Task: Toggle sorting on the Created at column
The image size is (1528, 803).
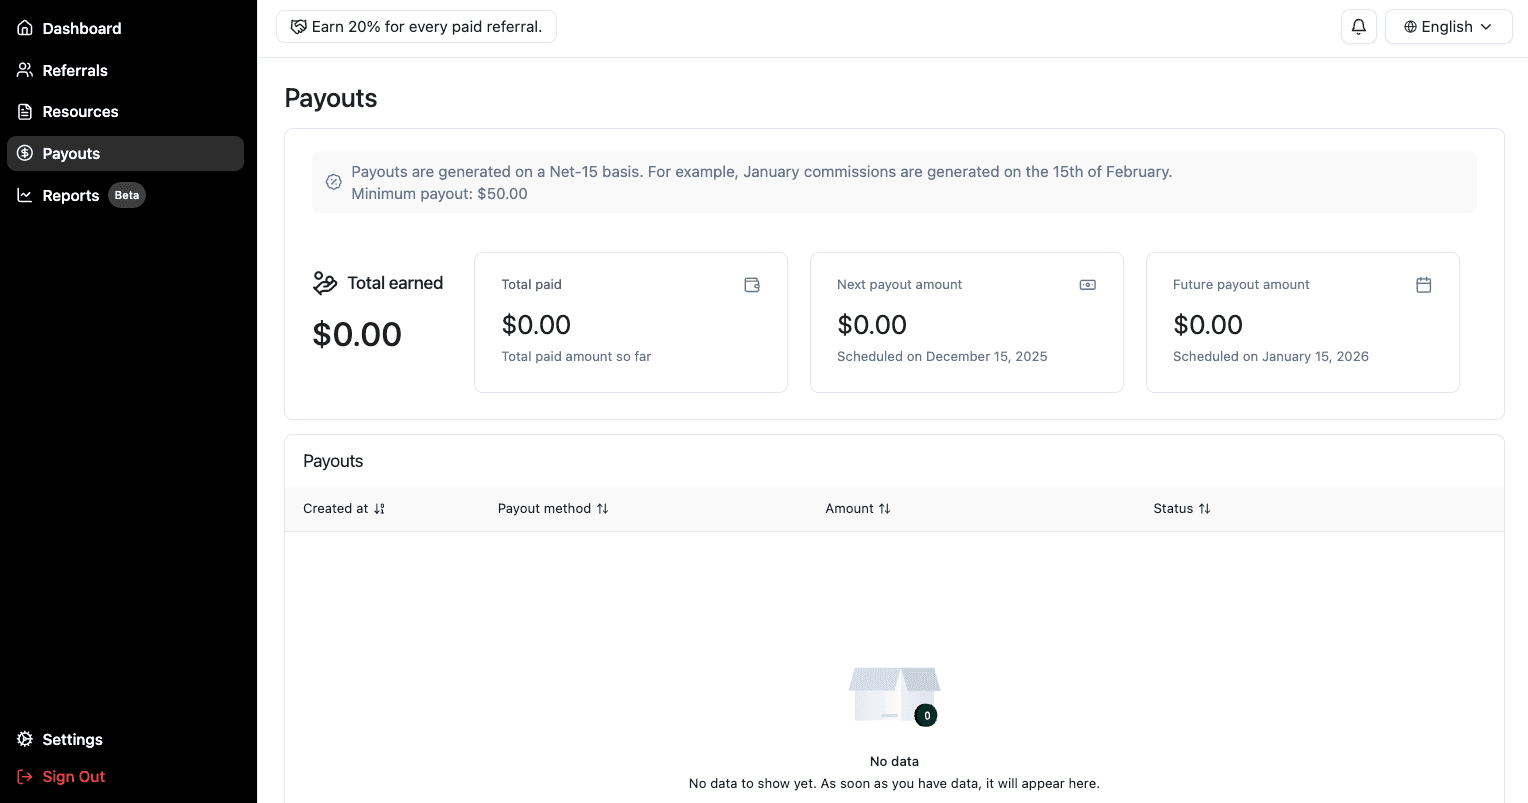Action: [378, 509]
